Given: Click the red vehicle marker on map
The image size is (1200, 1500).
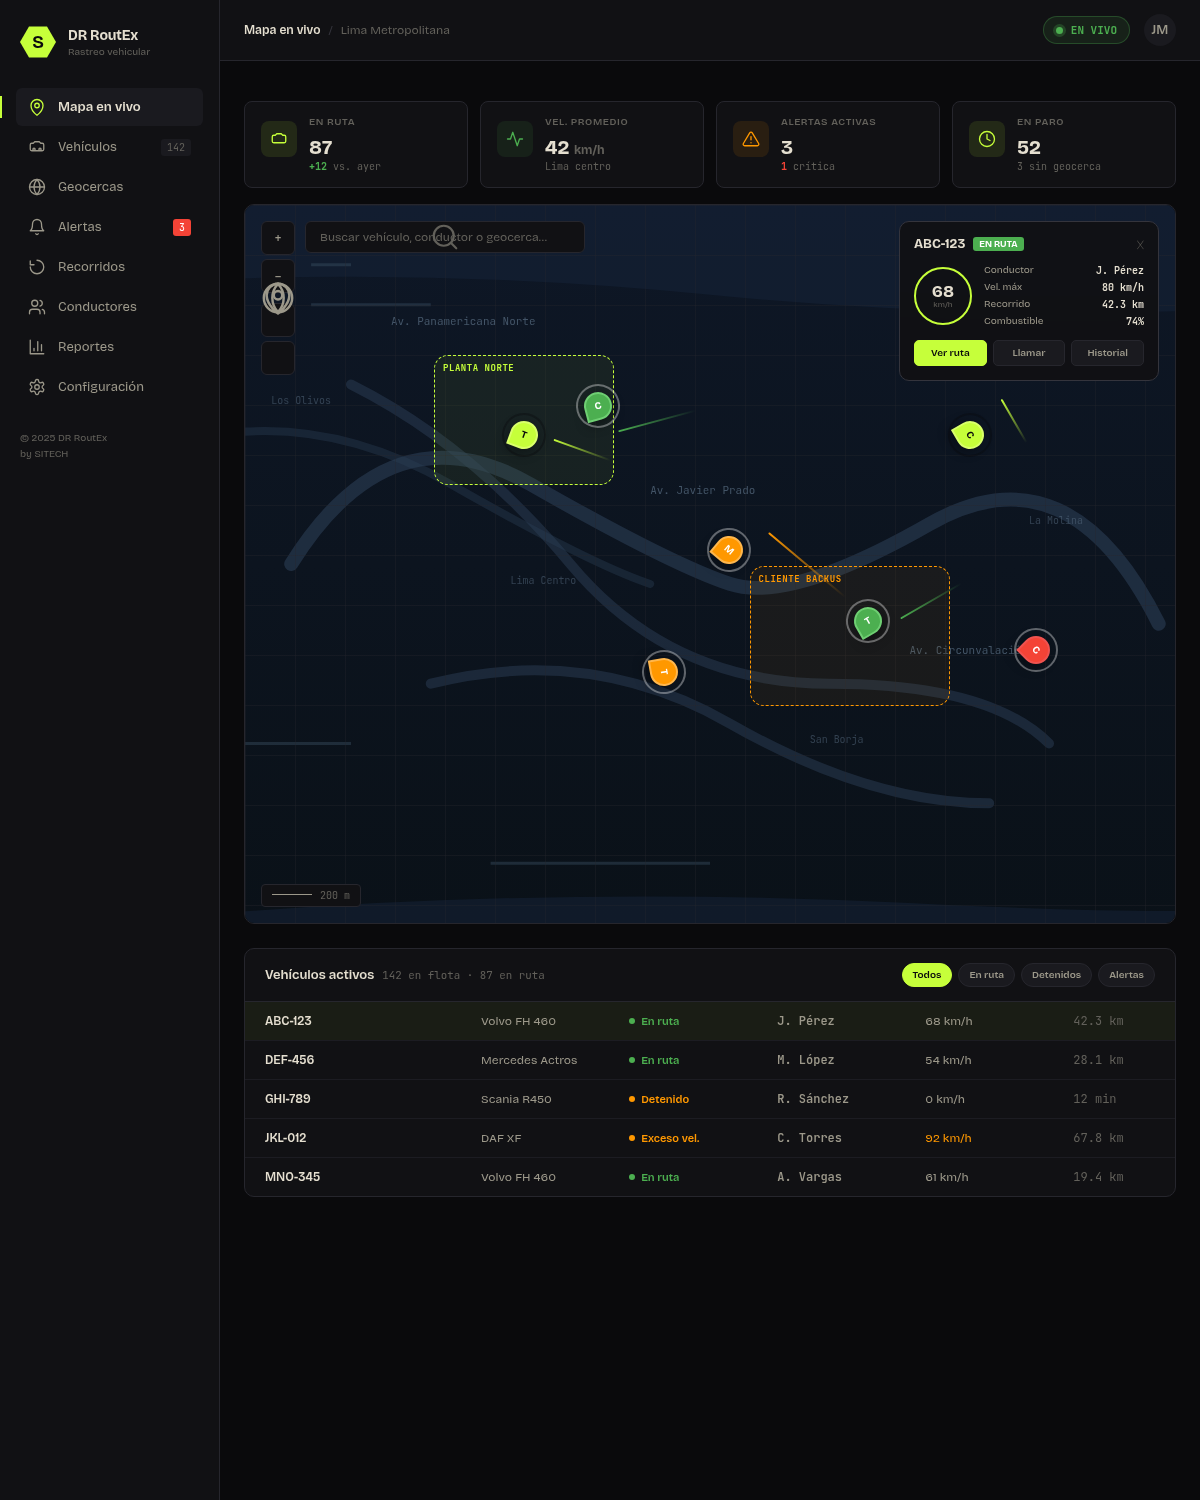Looking at the screenshot, I should [1036, 650].
